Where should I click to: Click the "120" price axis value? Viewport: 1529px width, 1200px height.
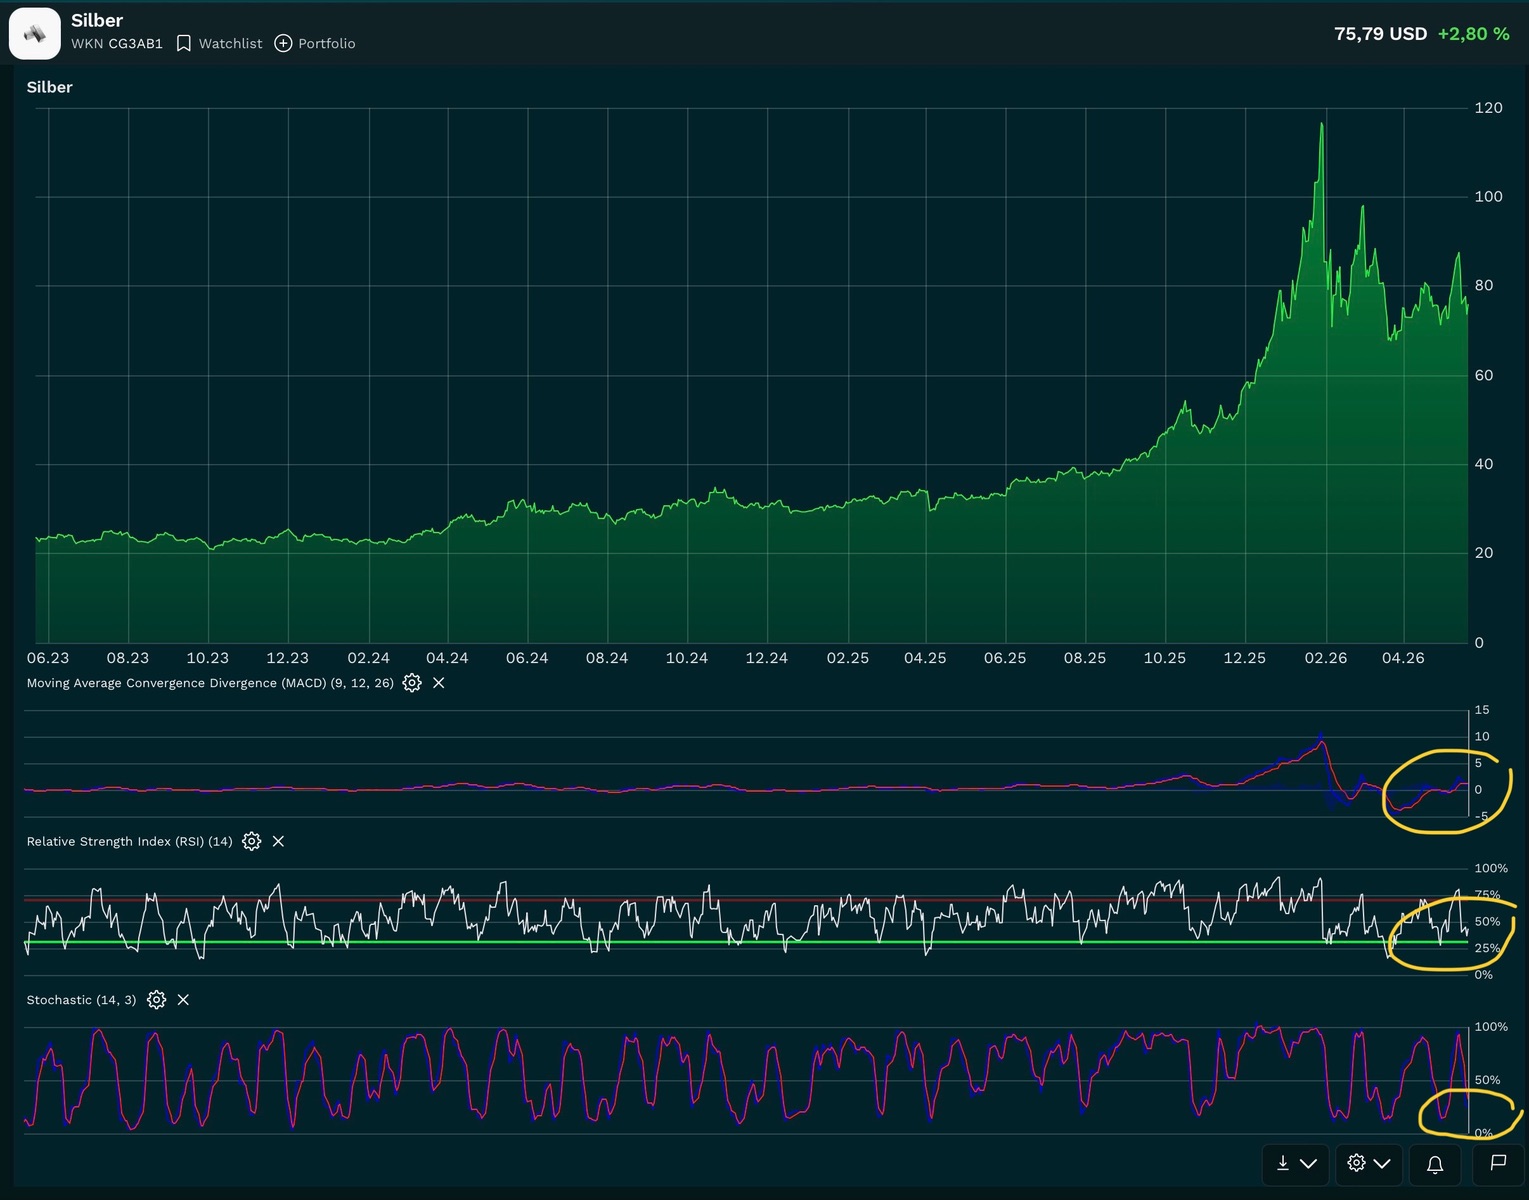click(1489, 108)
